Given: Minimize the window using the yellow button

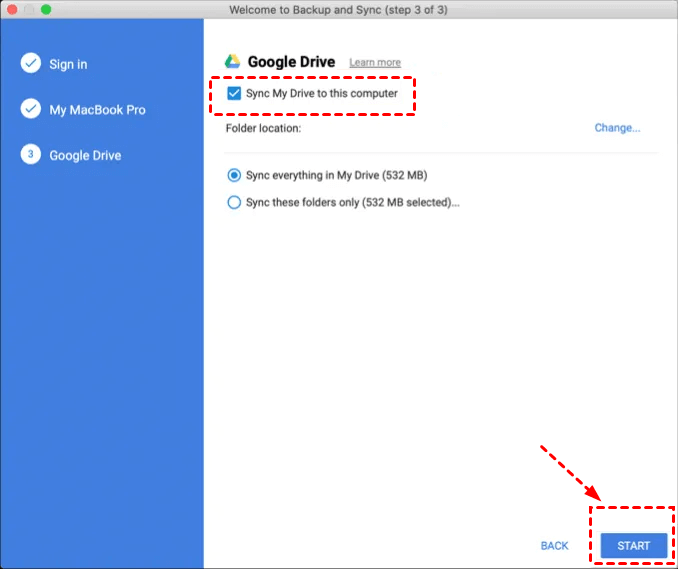Looking at the screenshot, I should point(28,9).
